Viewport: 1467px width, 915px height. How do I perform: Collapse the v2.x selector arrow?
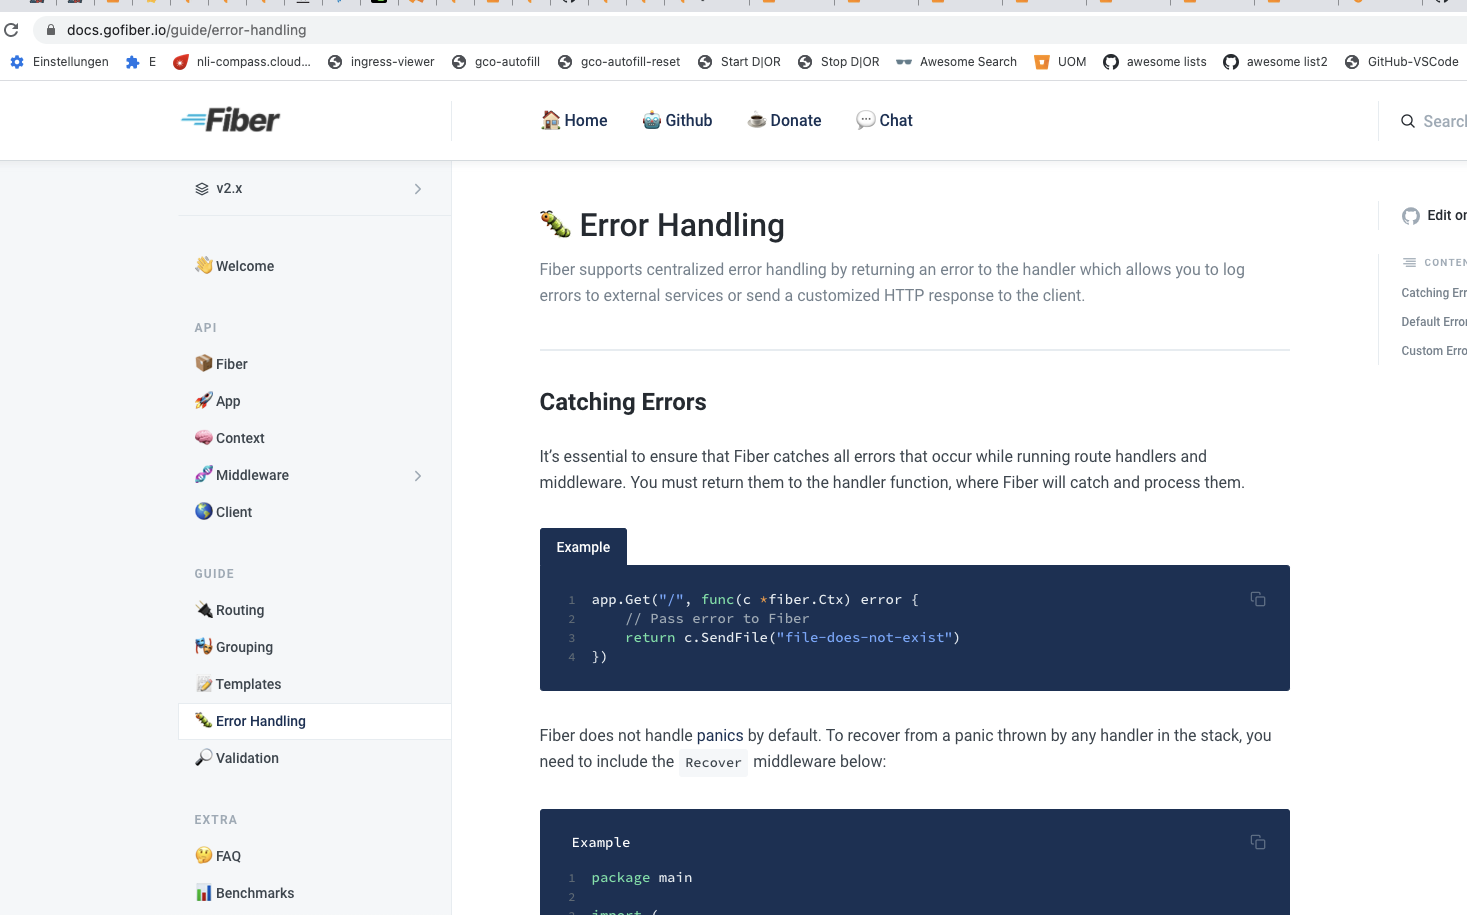[x=418, y=188]
